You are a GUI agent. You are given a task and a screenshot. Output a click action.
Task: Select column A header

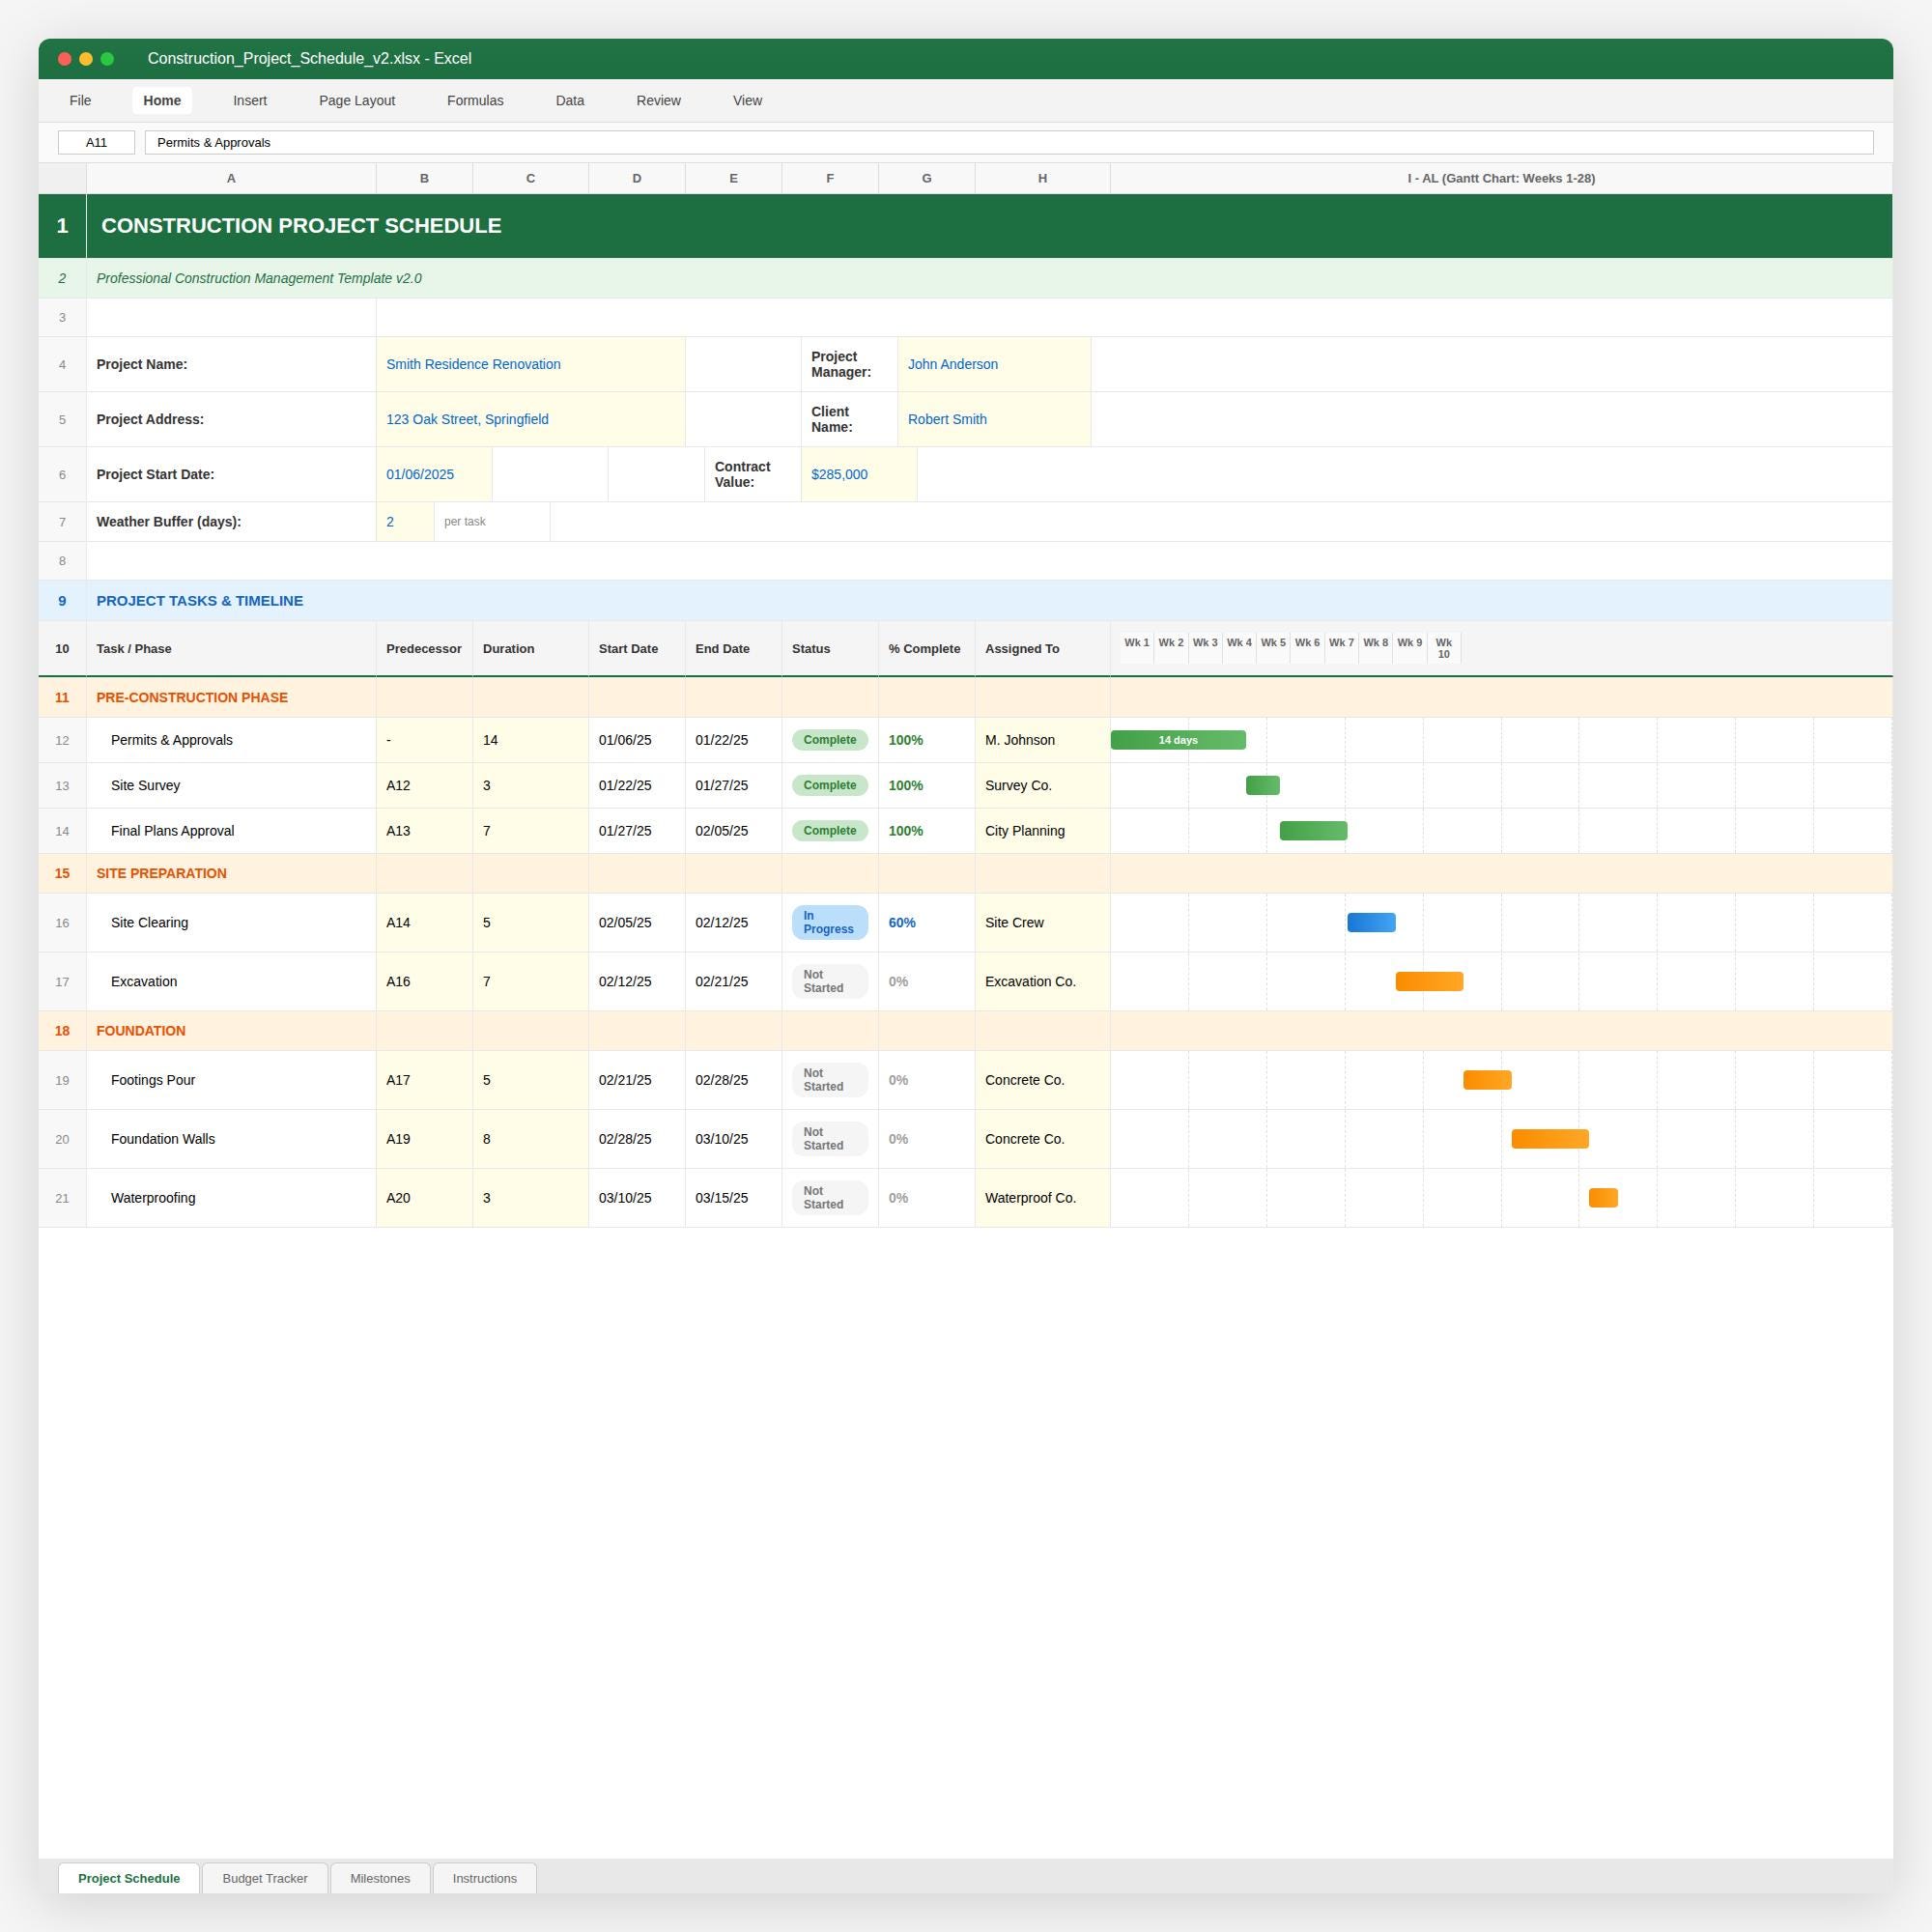[x=231, y=178]
